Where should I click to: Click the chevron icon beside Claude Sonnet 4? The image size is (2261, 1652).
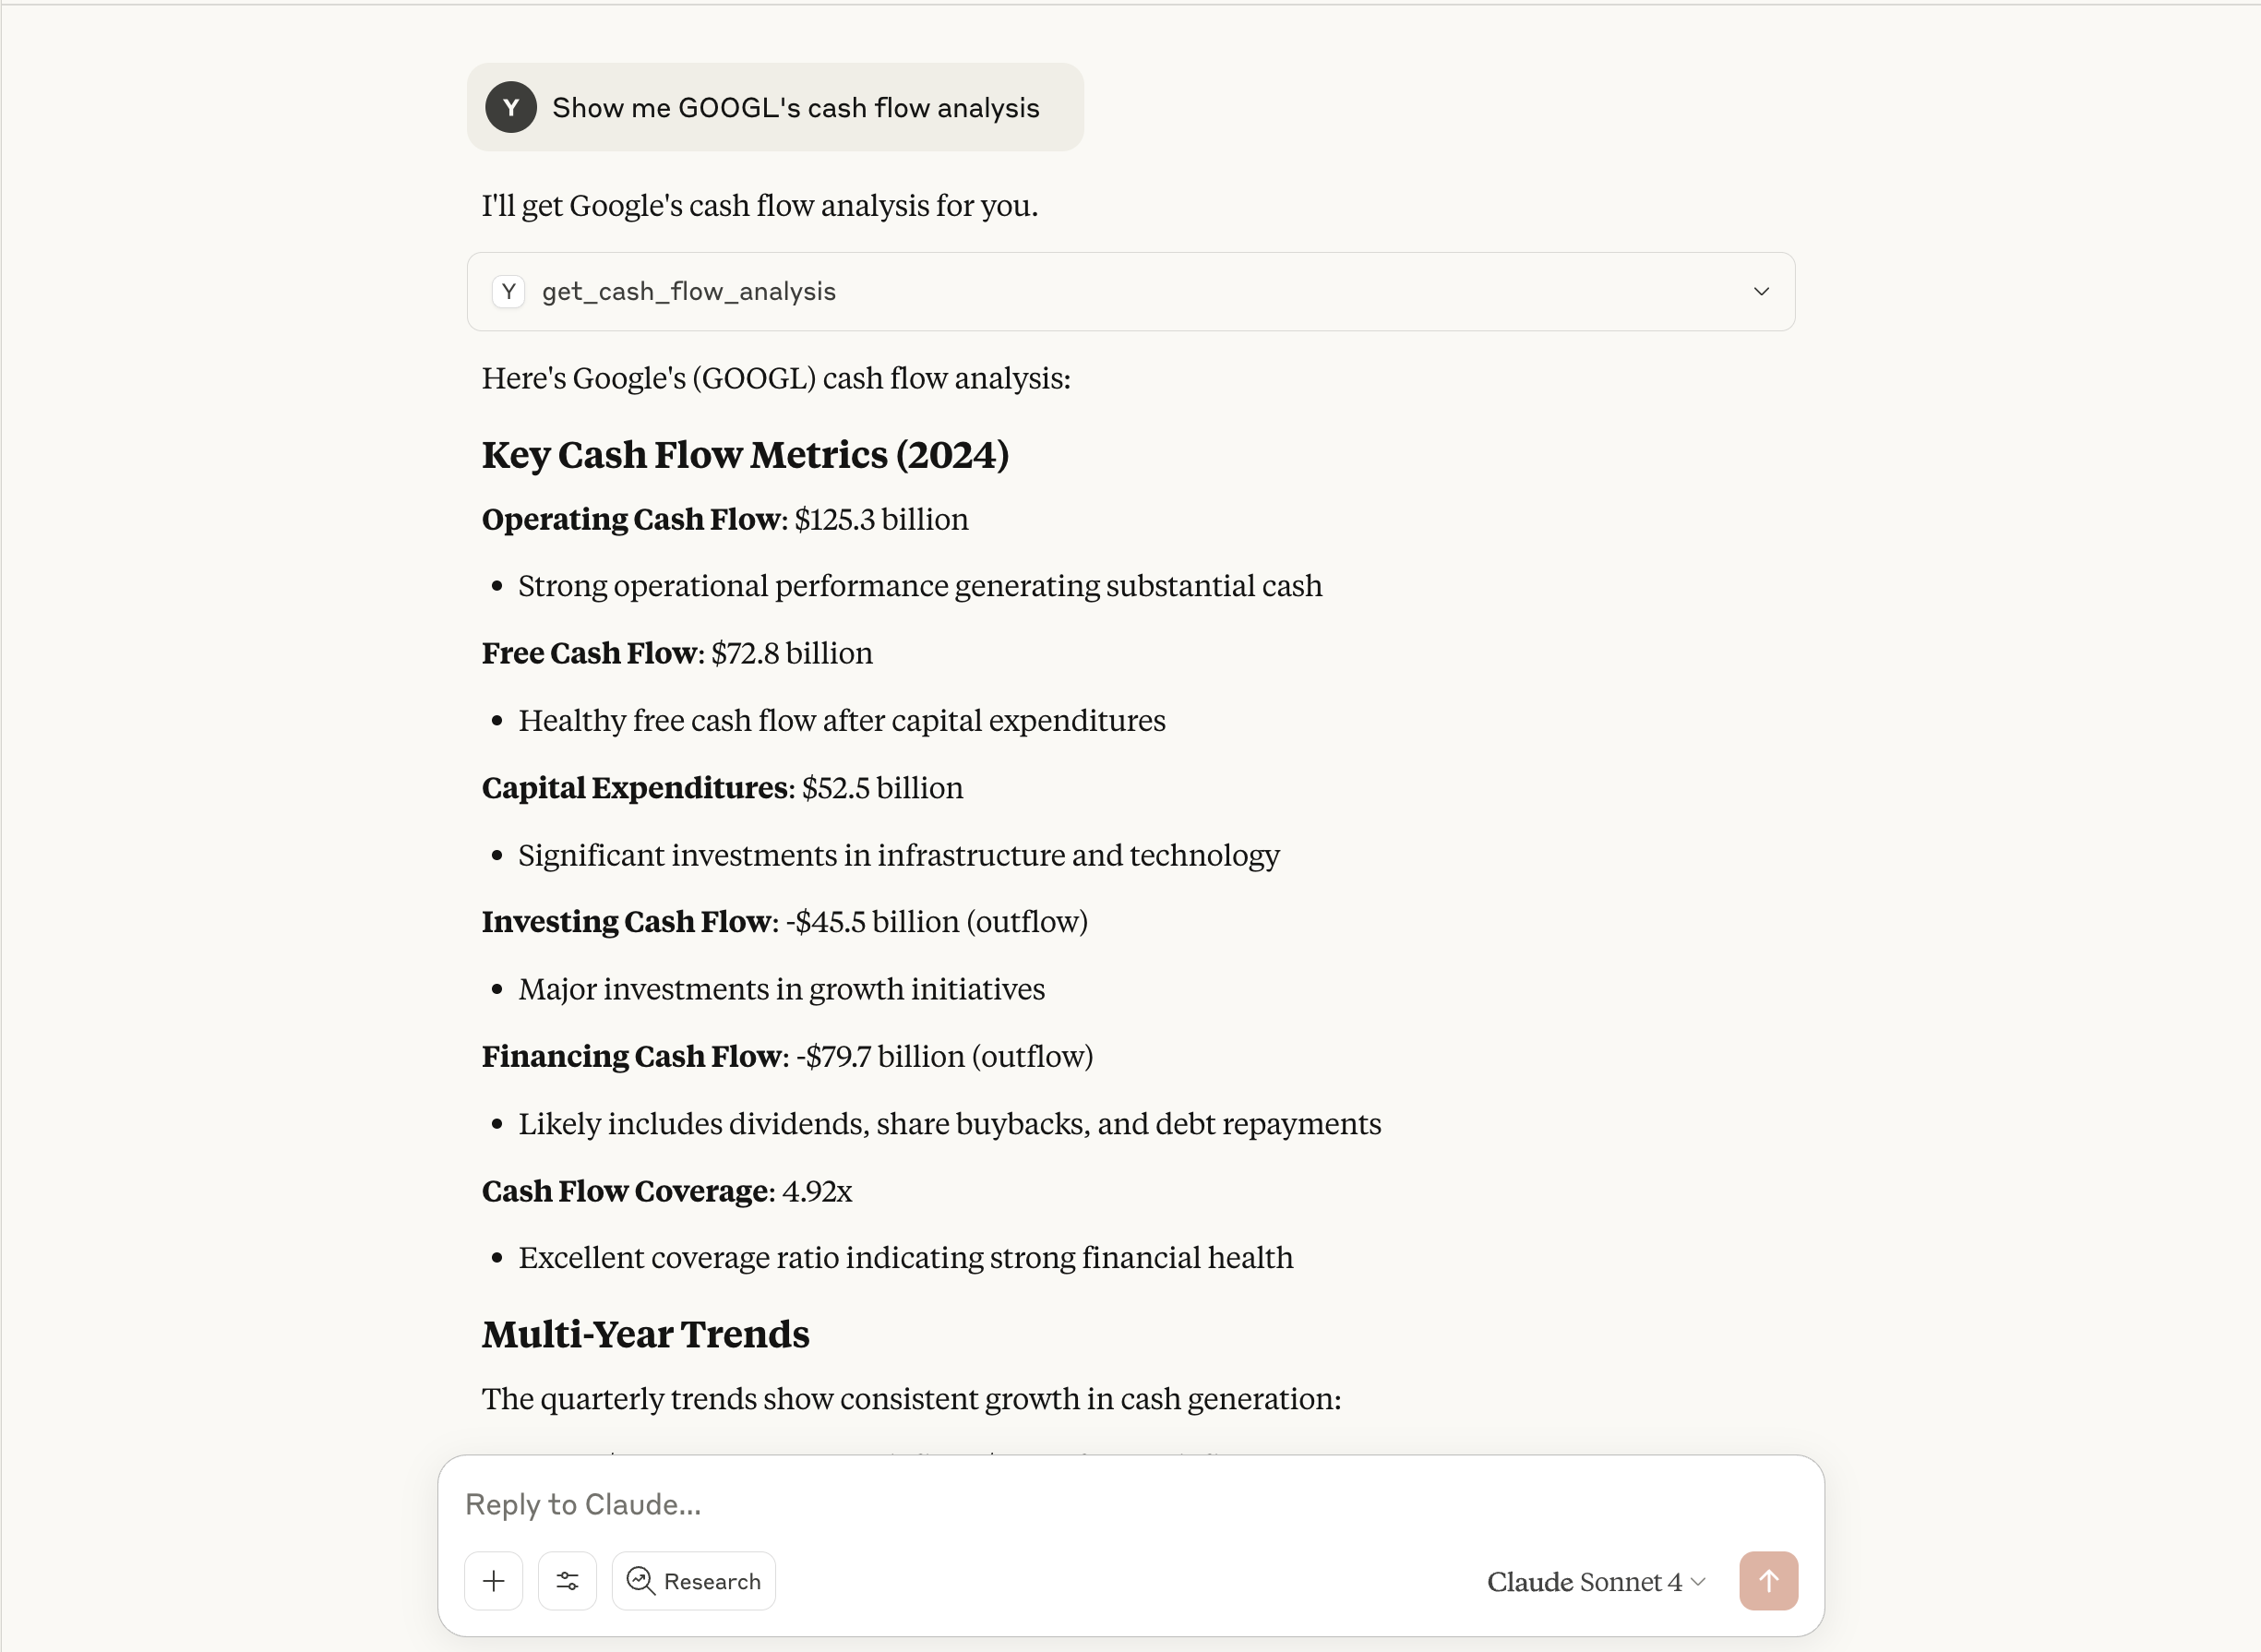[x=1697, y=1582]
